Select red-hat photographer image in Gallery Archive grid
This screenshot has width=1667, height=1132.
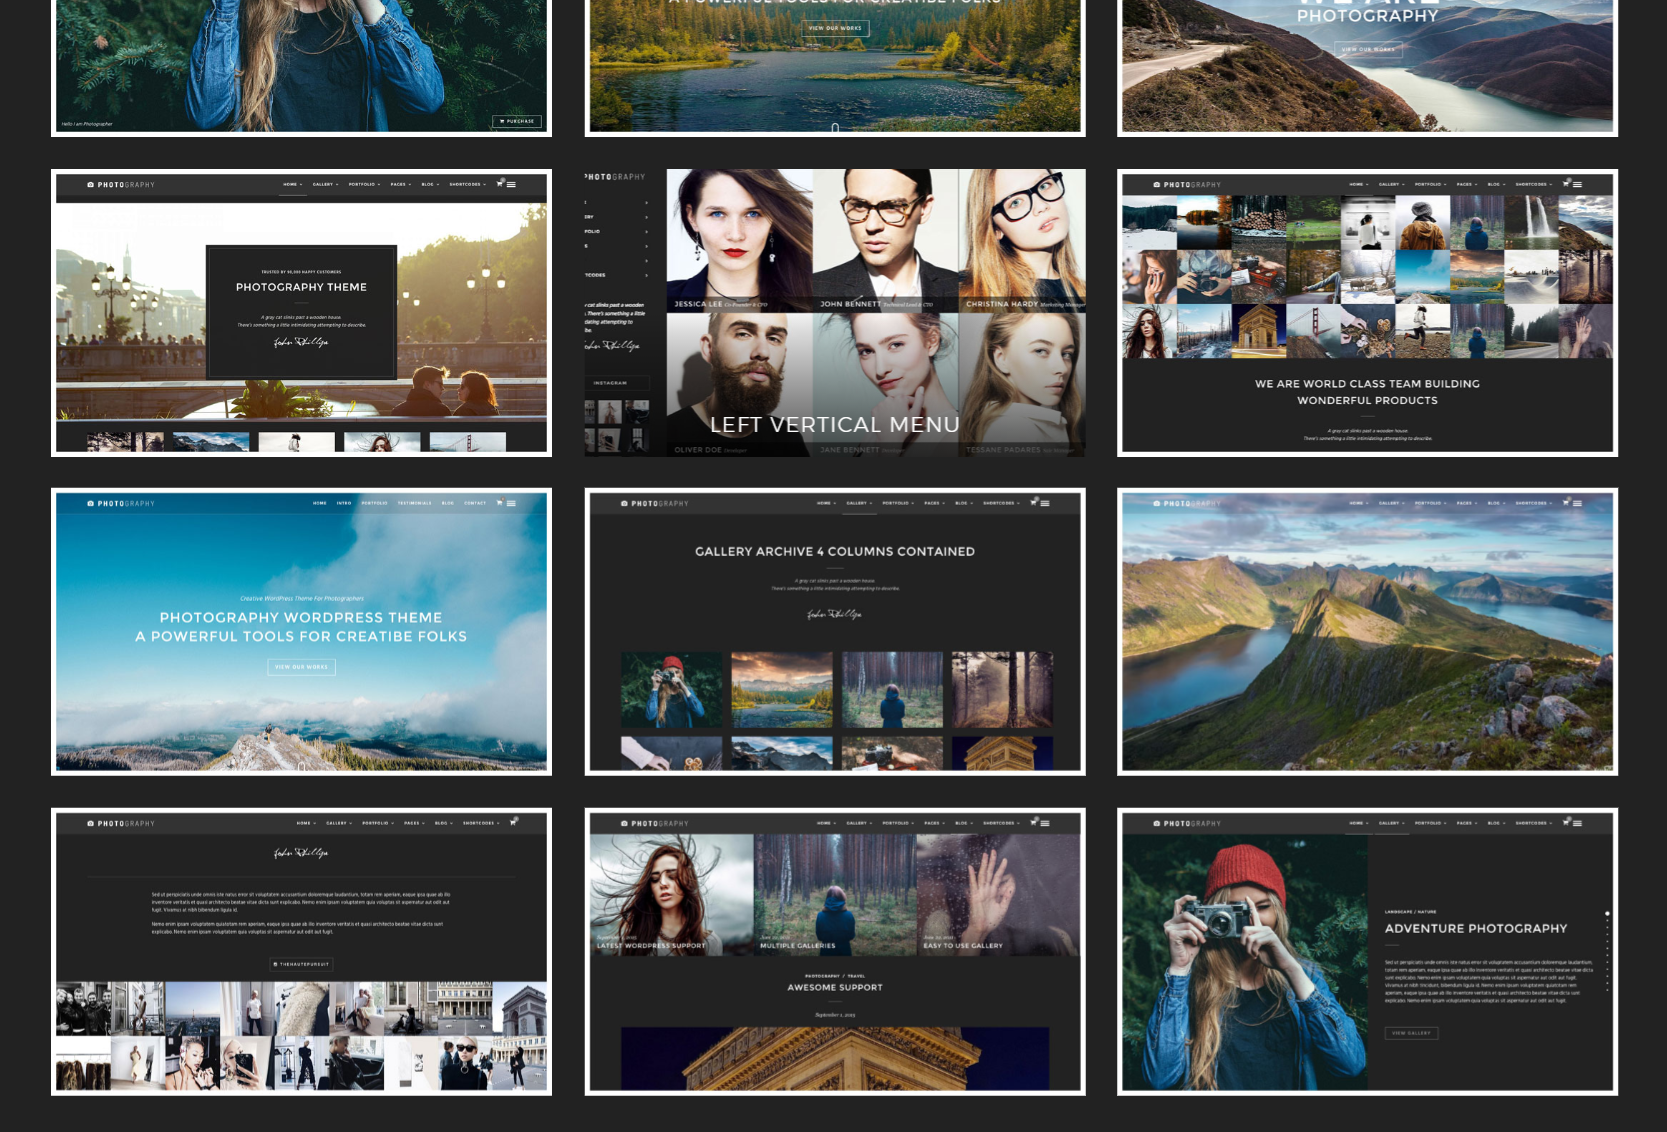pos(671,689)
